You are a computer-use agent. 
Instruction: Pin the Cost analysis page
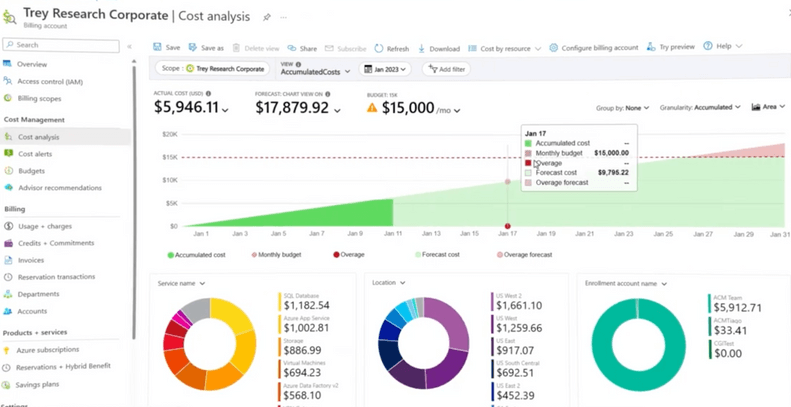pos(266,17)
